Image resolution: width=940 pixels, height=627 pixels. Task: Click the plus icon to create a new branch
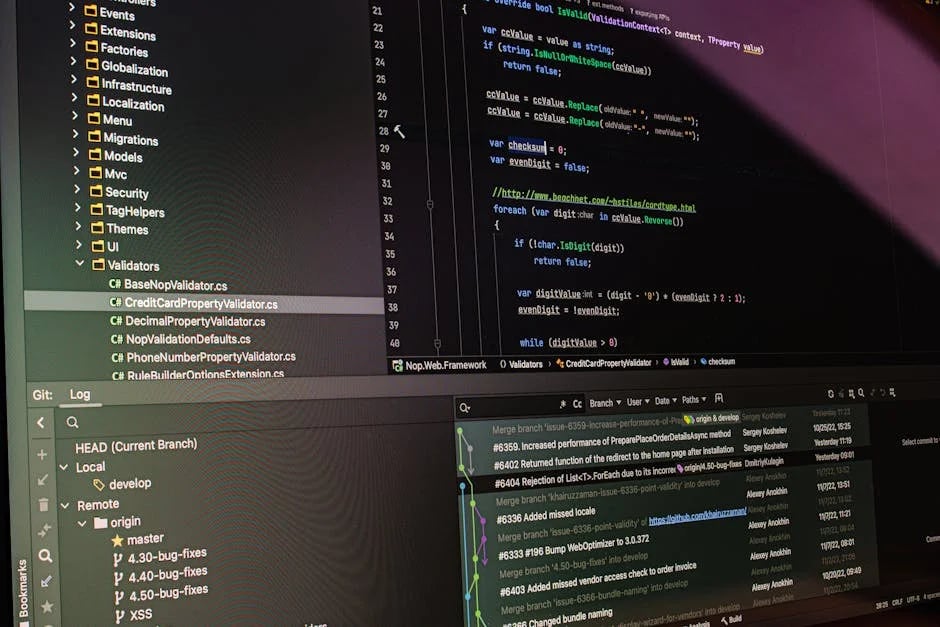(x=42, y=455)
